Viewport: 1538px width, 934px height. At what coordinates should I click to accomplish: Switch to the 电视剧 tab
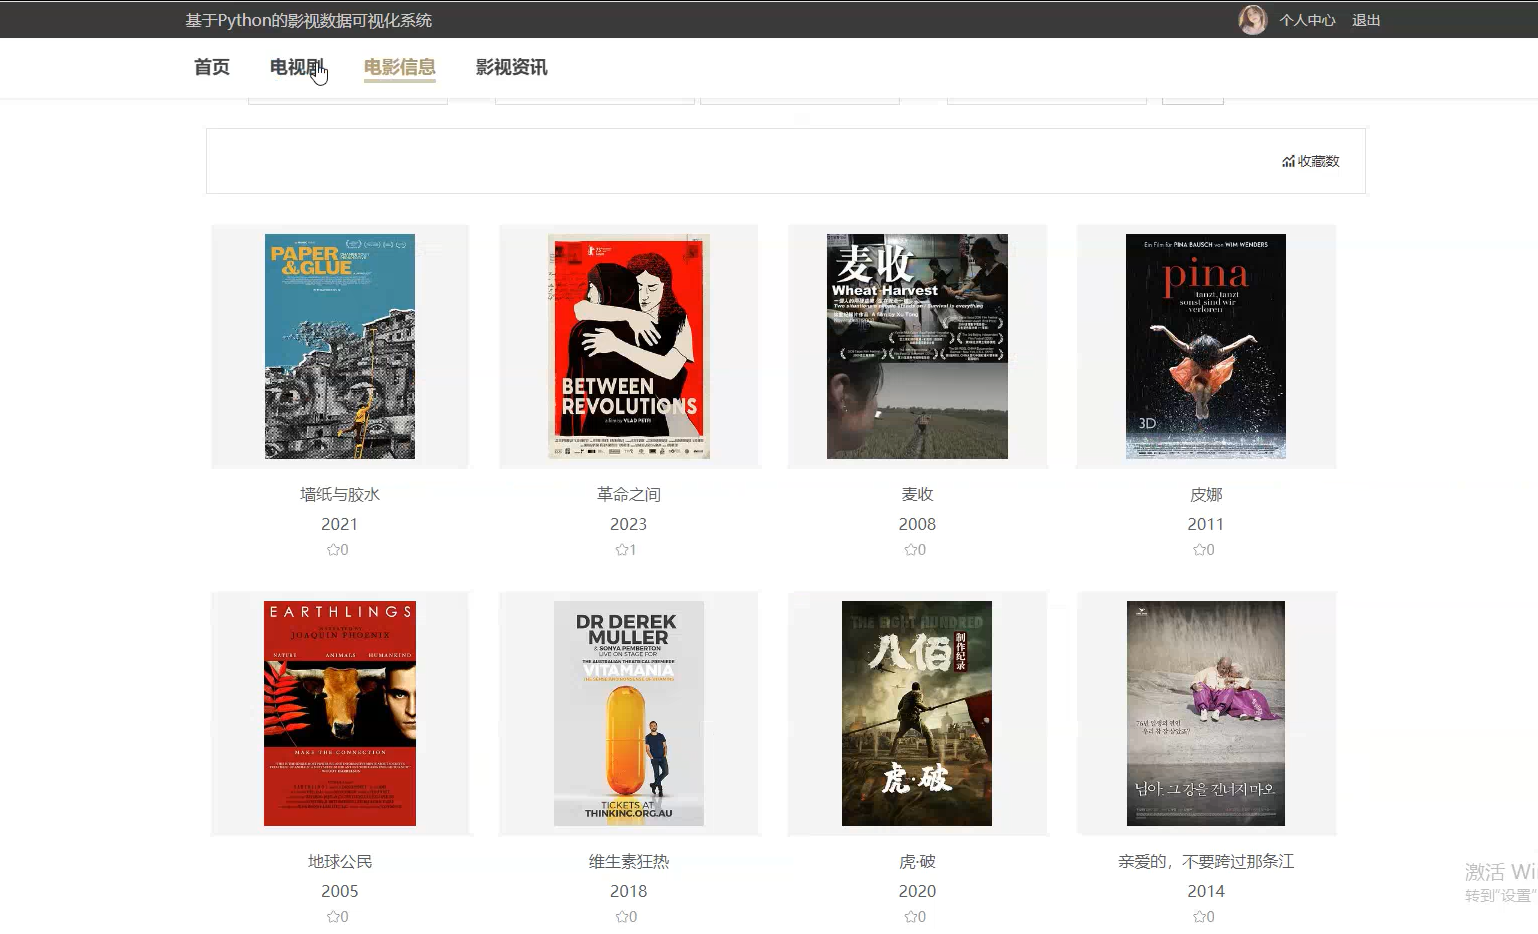click(x=297, y=67)
